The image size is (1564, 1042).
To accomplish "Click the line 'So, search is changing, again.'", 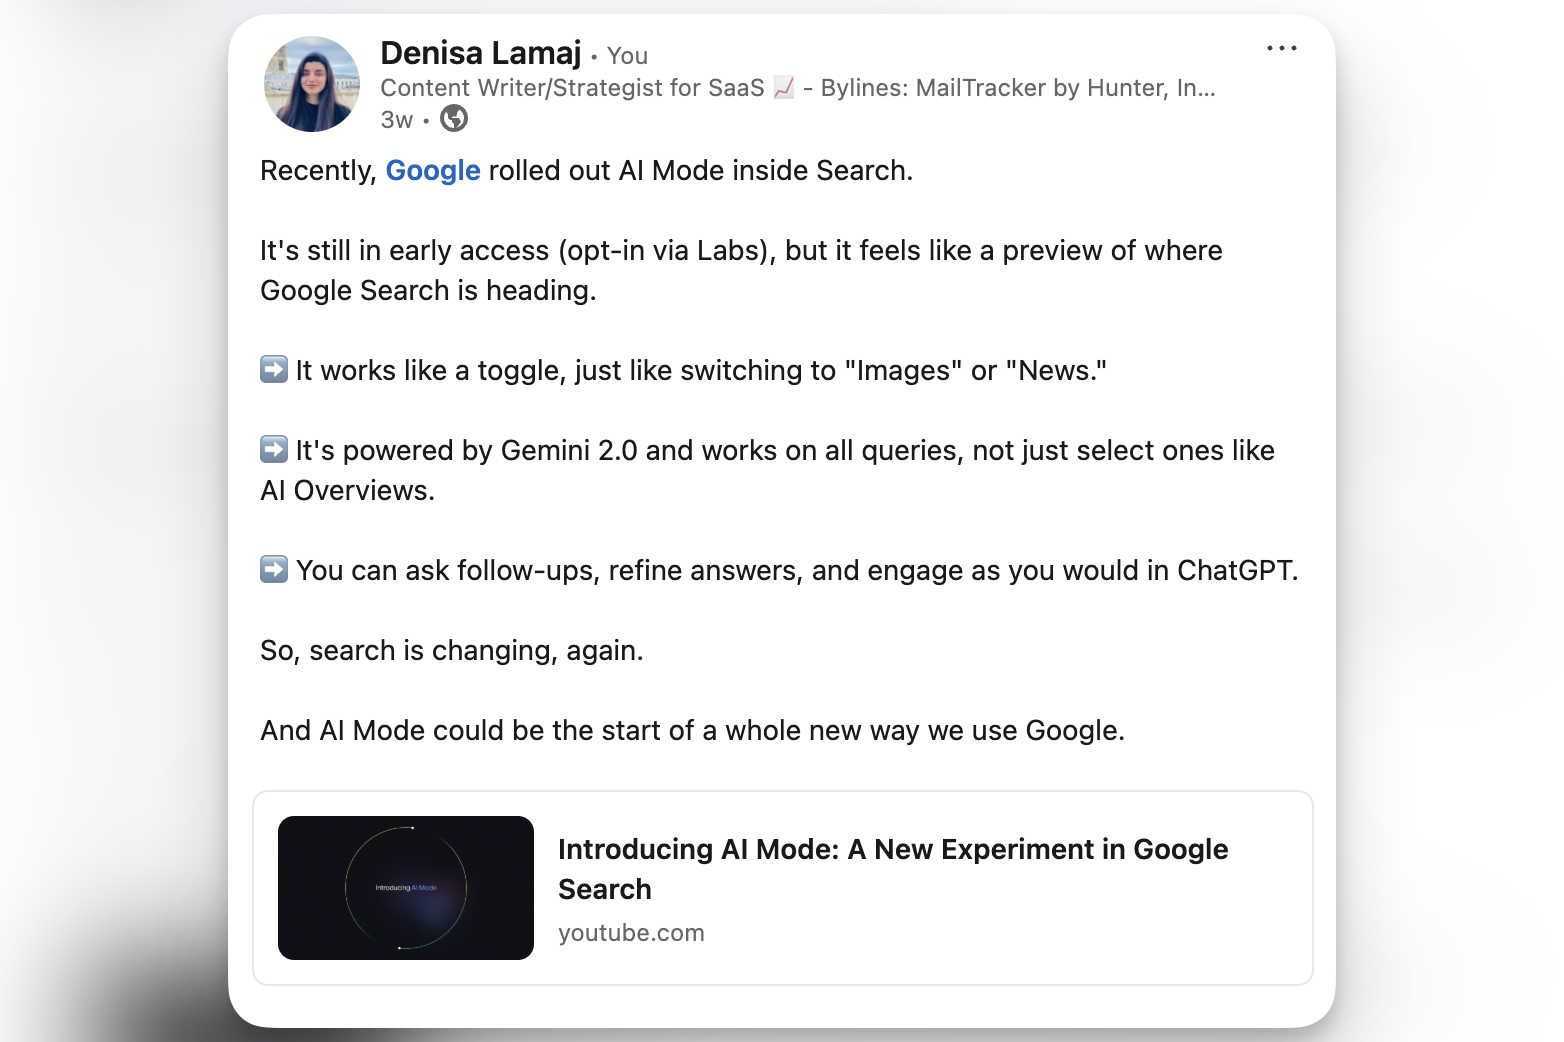I will [x=452, y=651].
